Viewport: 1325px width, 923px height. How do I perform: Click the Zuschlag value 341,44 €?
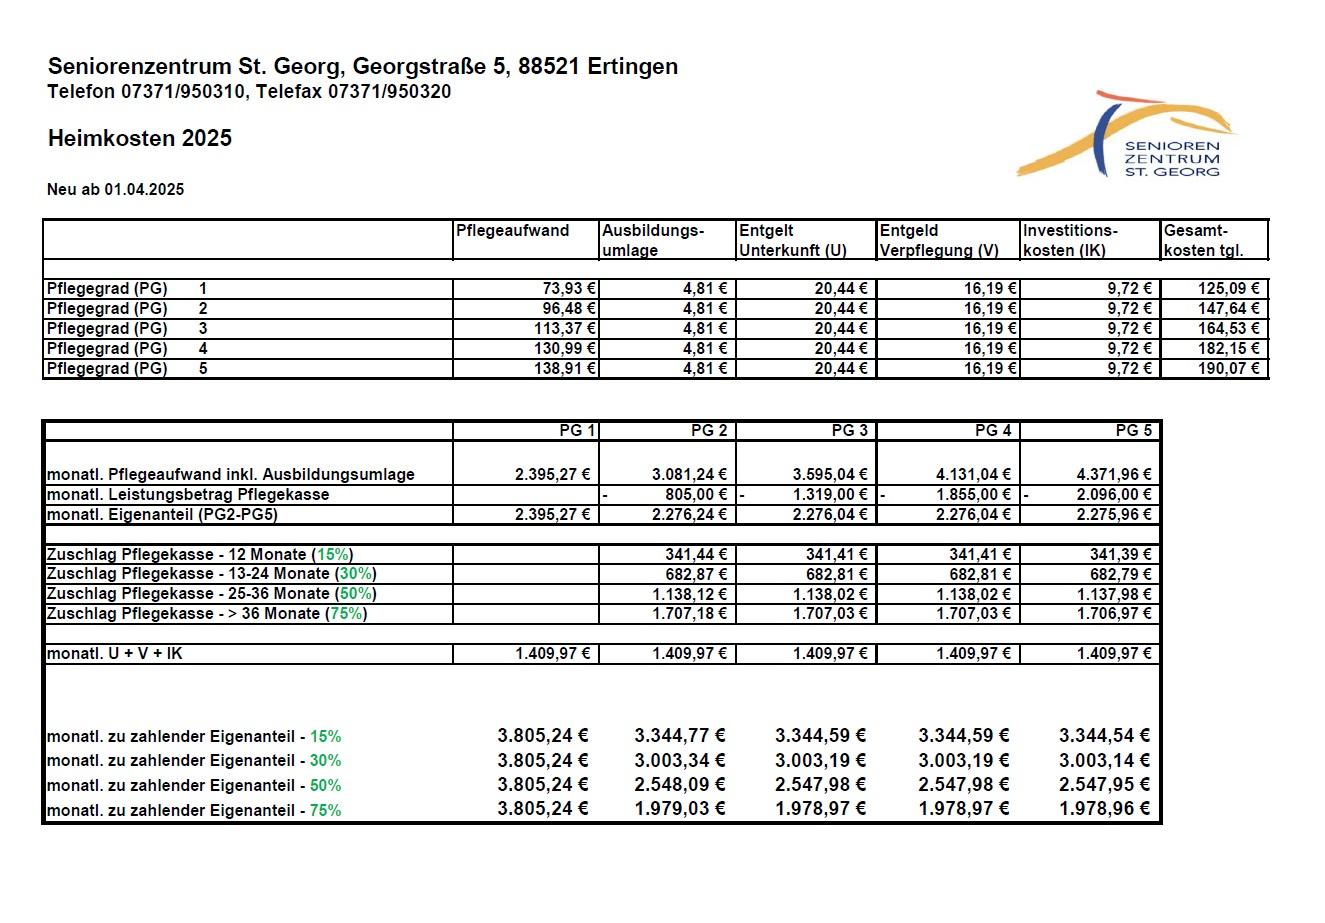(697, 554)
